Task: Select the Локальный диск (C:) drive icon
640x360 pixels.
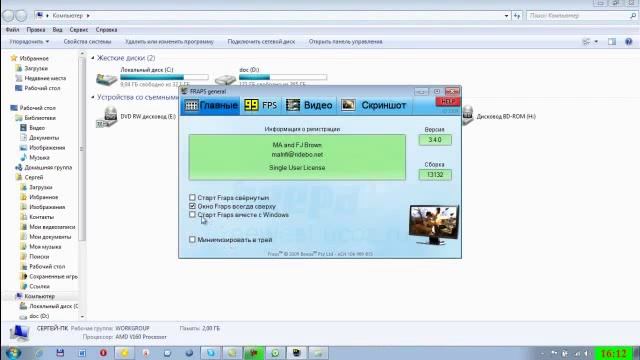Action: click(x=107, y=78)
